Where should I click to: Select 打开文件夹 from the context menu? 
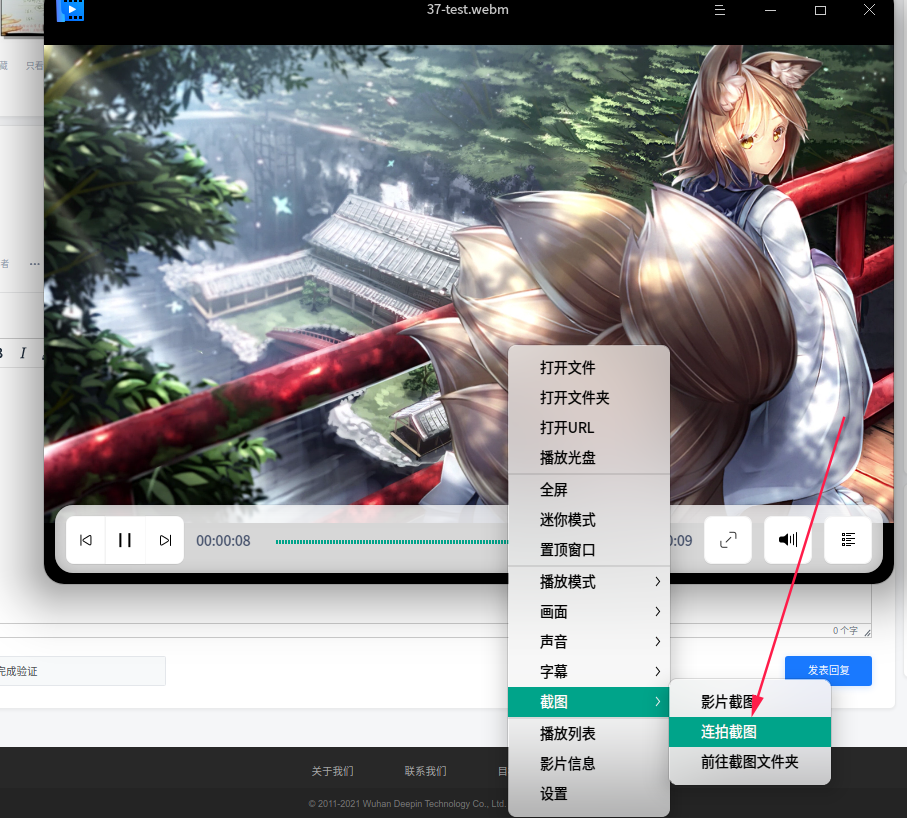tap(589, 397)
